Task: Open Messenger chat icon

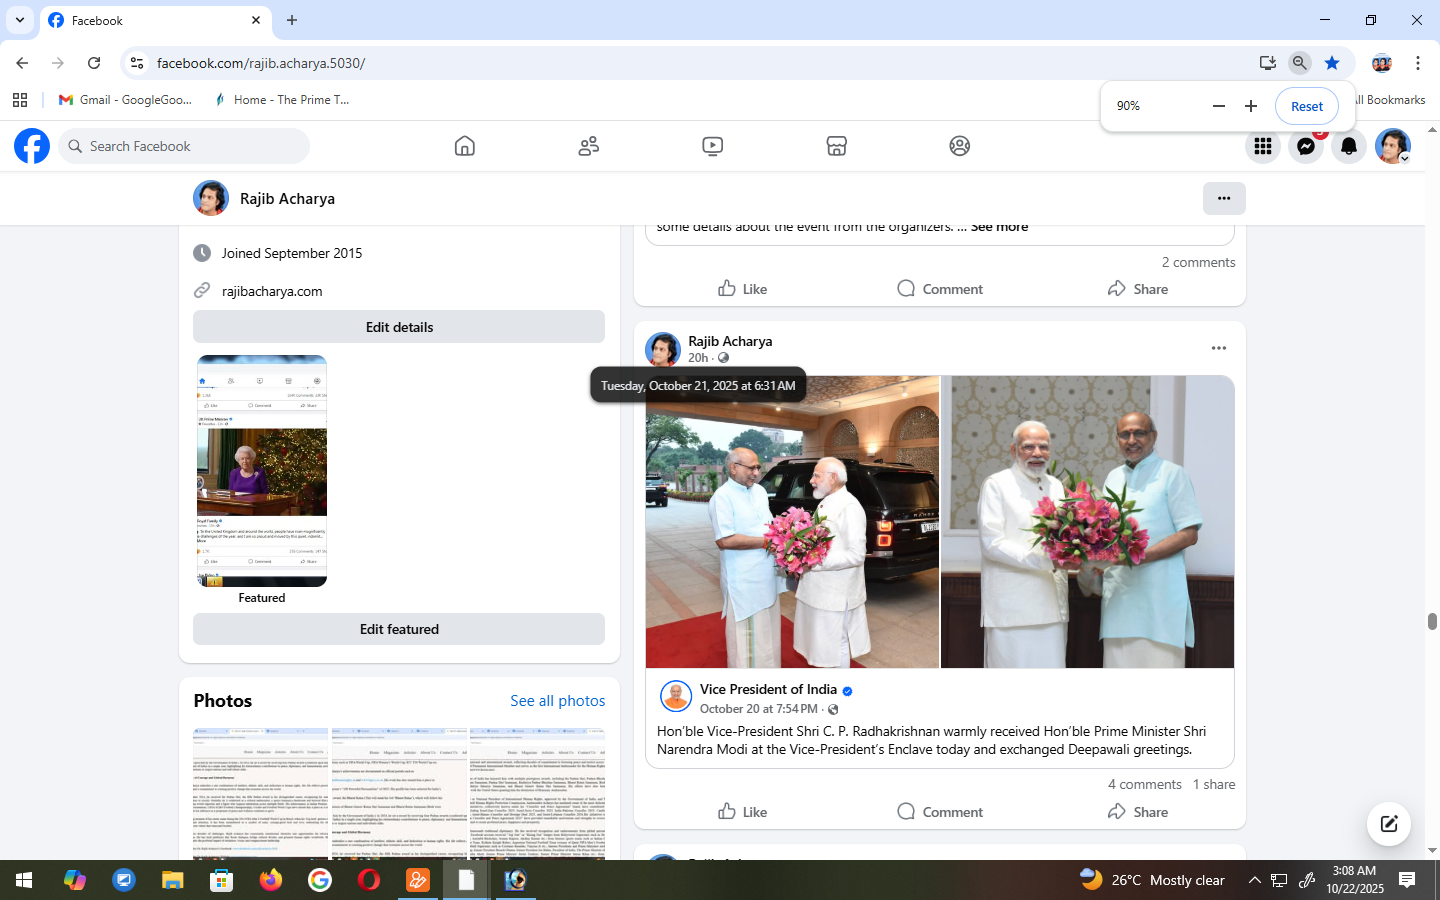Action: coord(1305,146)
